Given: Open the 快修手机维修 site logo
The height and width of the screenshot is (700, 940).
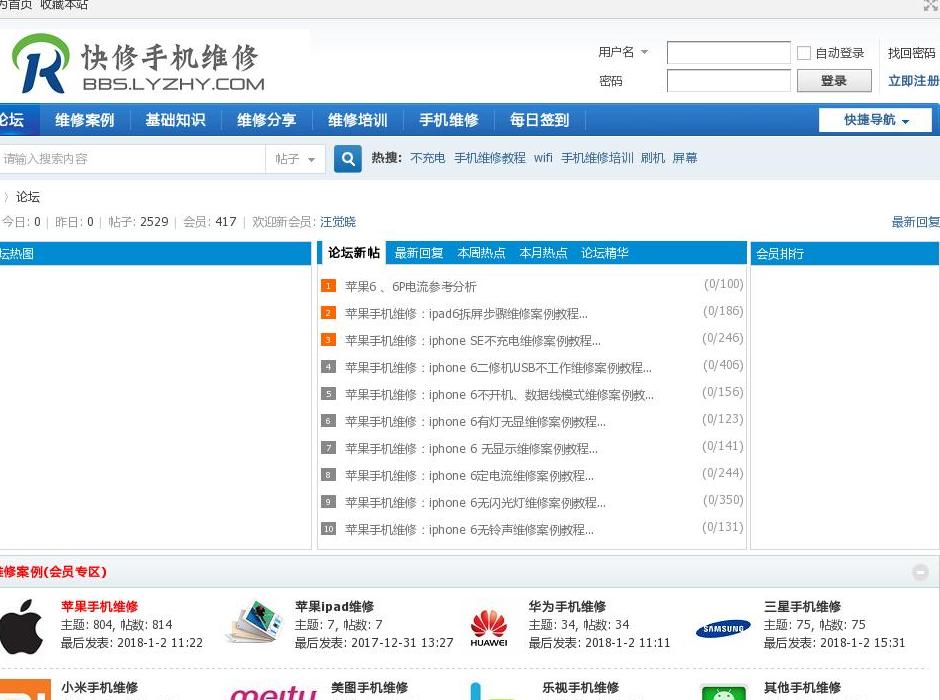Looking at the screenshot, I should [138, 64].
